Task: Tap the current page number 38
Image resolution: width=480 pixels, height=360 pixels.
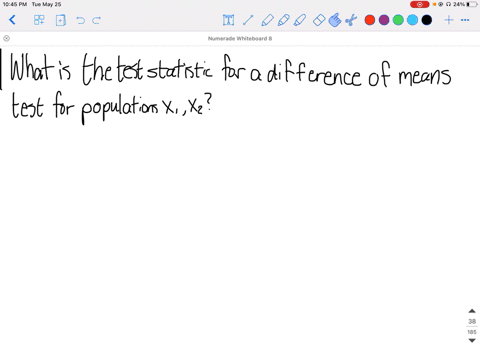Action: pyautogui.click(x=472, y=321)
